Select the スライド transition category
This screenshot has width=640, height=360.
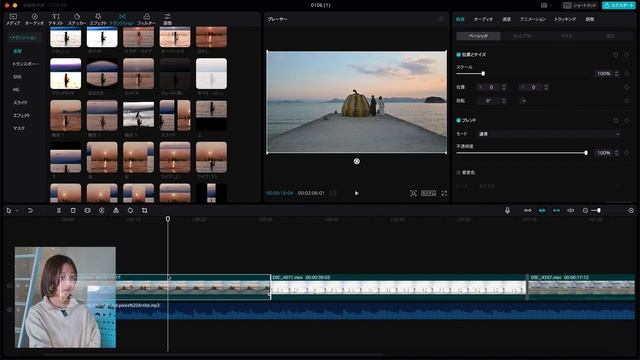click(x=20, y=102)
